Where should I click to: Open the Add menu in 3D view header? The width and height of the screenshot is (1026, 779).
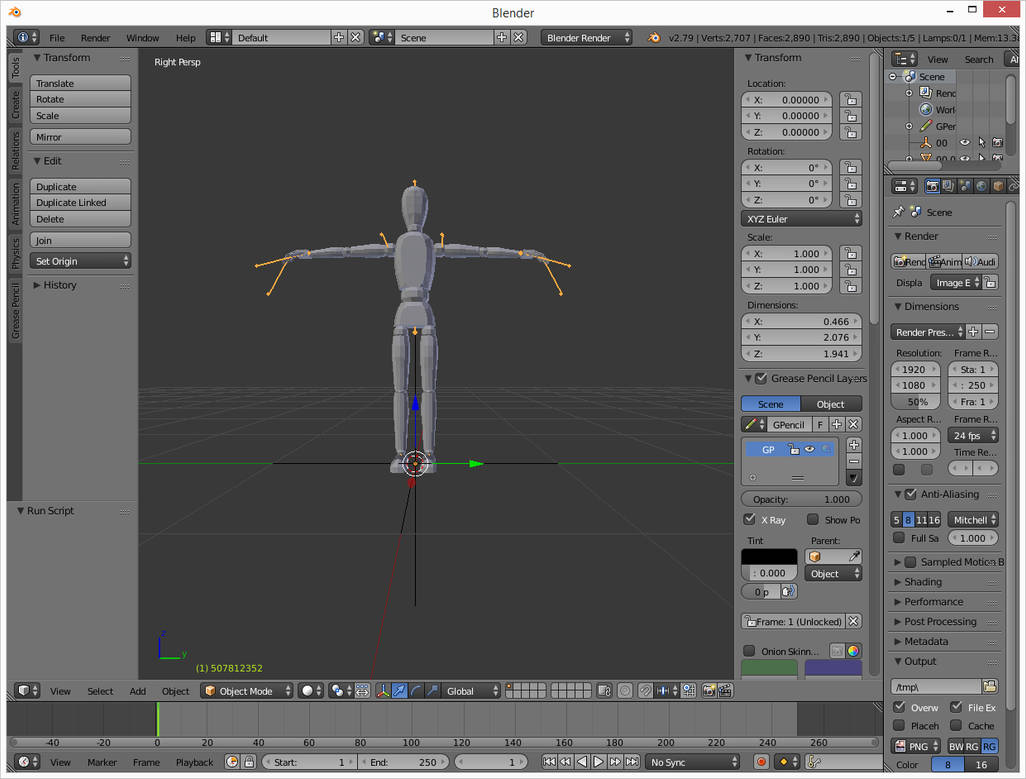click(137, 691)
